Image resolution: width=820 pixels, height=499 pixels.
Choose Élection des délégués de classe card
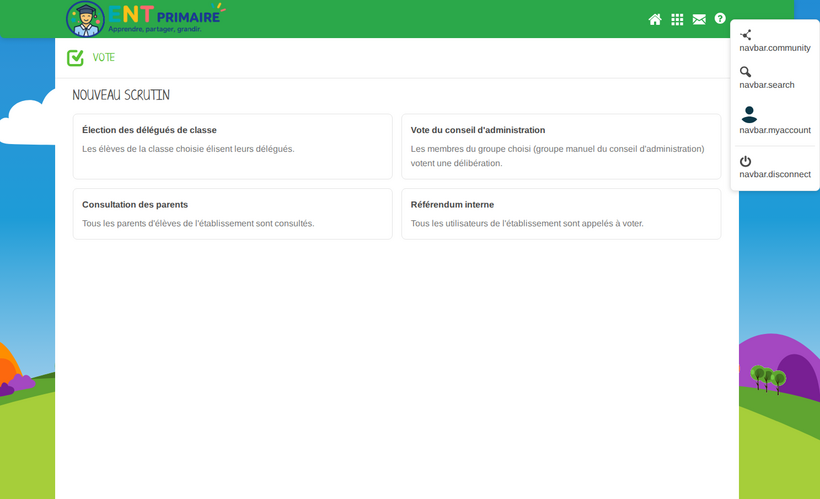tap(233, 146)
